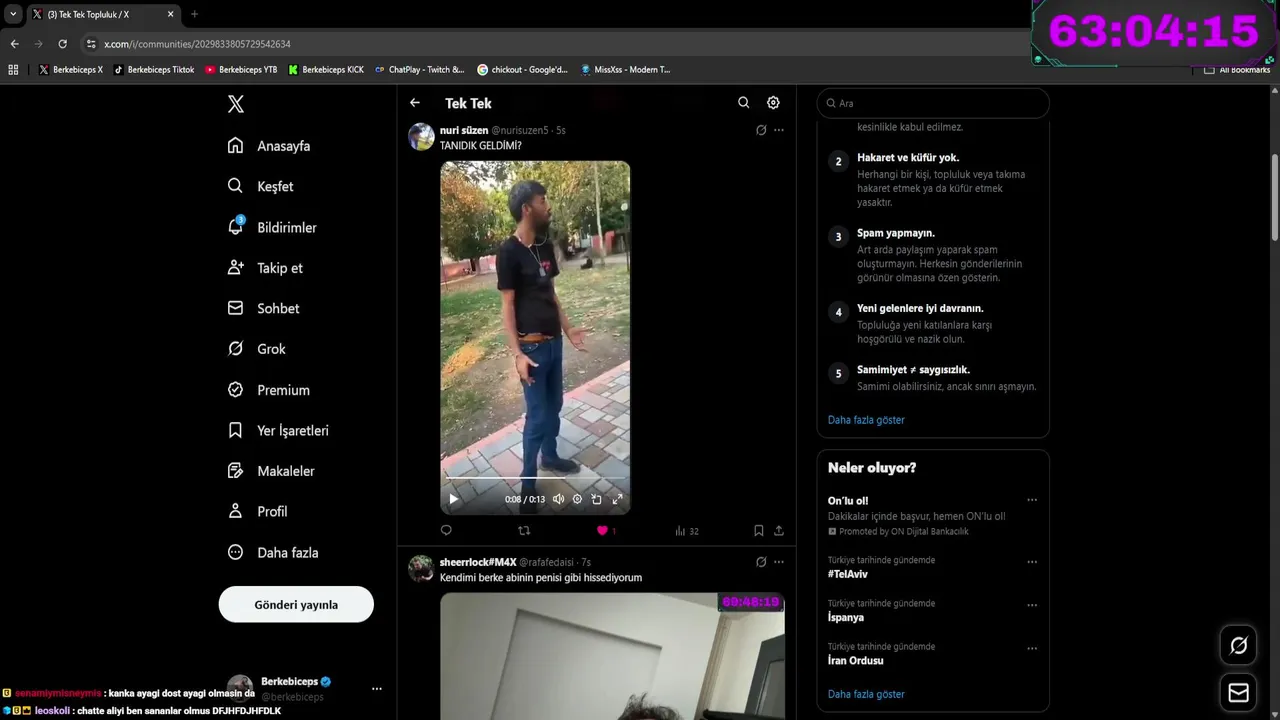
Task: Share the nuri süzen post
Action: click(x=779, y=531)
